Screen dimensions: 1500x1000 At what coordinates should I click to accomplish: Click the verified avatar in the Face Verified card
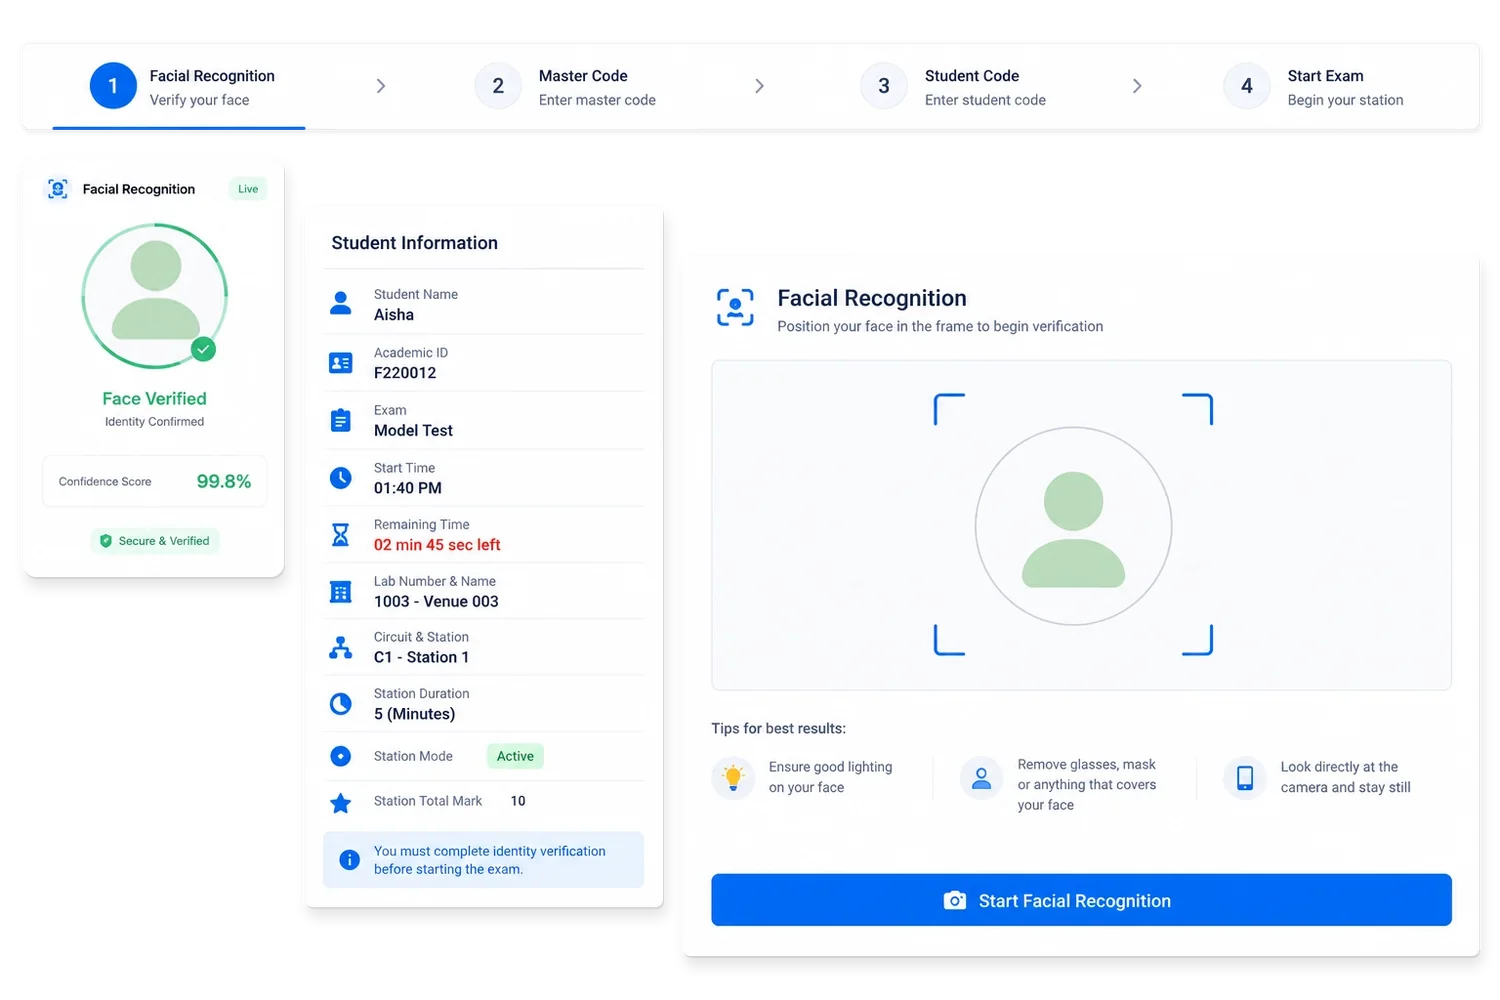point(155,296)
